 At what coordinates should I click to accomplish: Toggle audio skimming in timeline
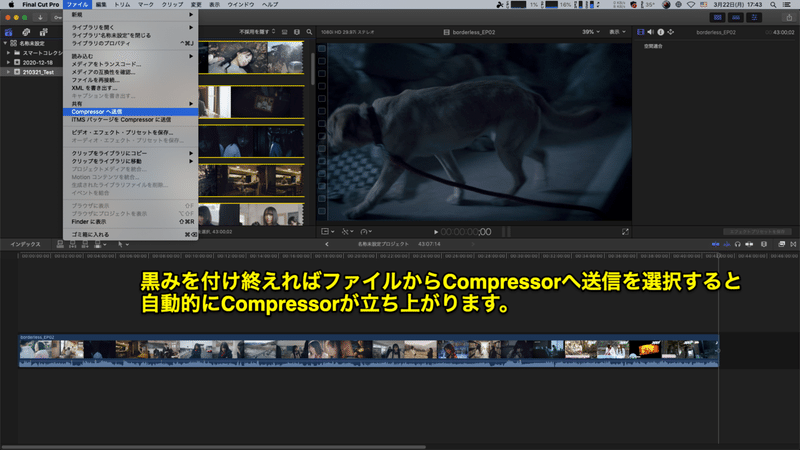coord(727,244)
